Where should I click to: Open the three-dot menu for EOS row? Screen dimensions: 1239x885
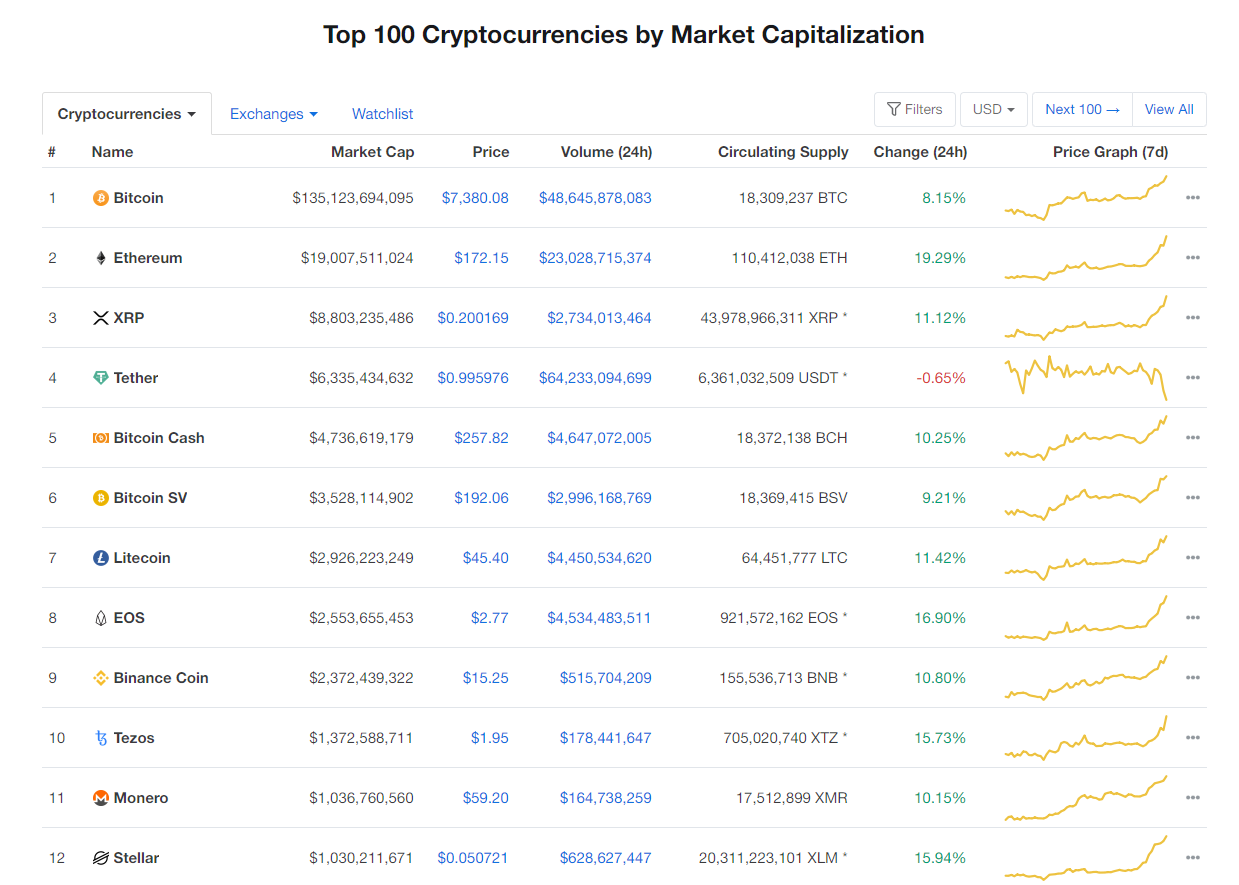[x=1192, y=618]
